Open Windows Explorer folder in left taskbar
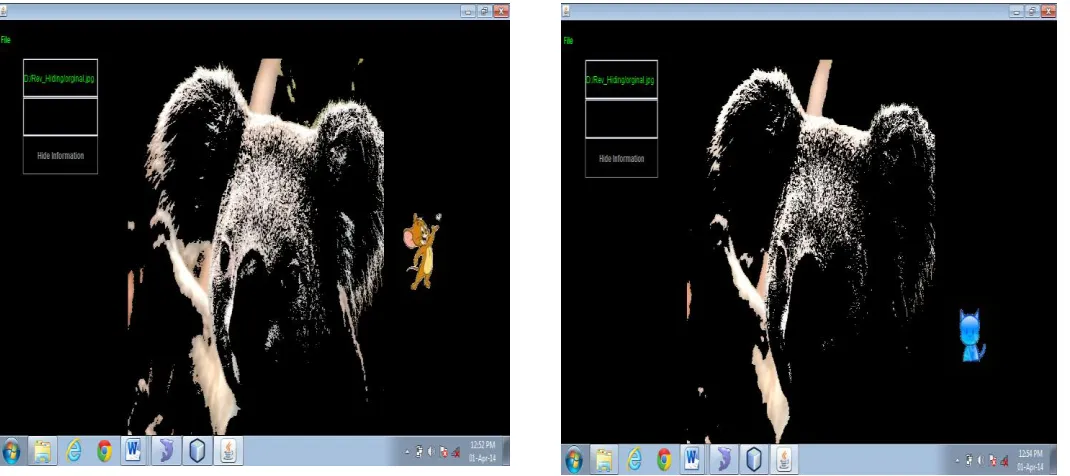The height and width of the screenshot is (476, 1070). 42,451
